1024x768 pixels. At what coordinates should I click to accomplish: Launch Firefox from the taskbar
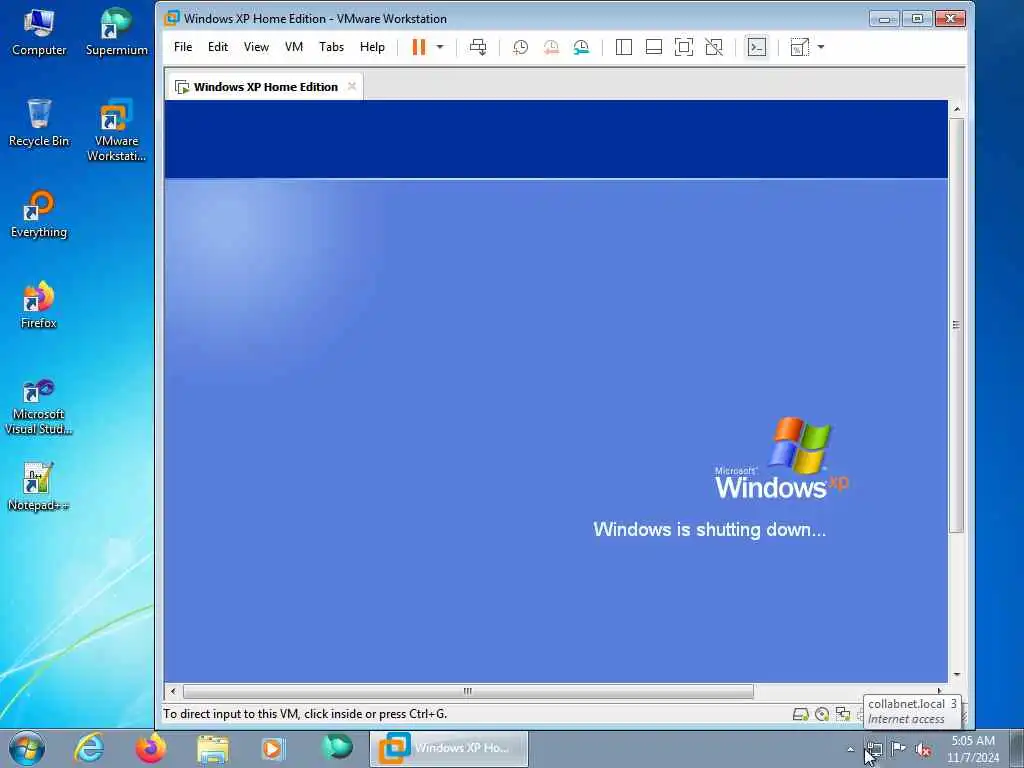click(151, 748)
